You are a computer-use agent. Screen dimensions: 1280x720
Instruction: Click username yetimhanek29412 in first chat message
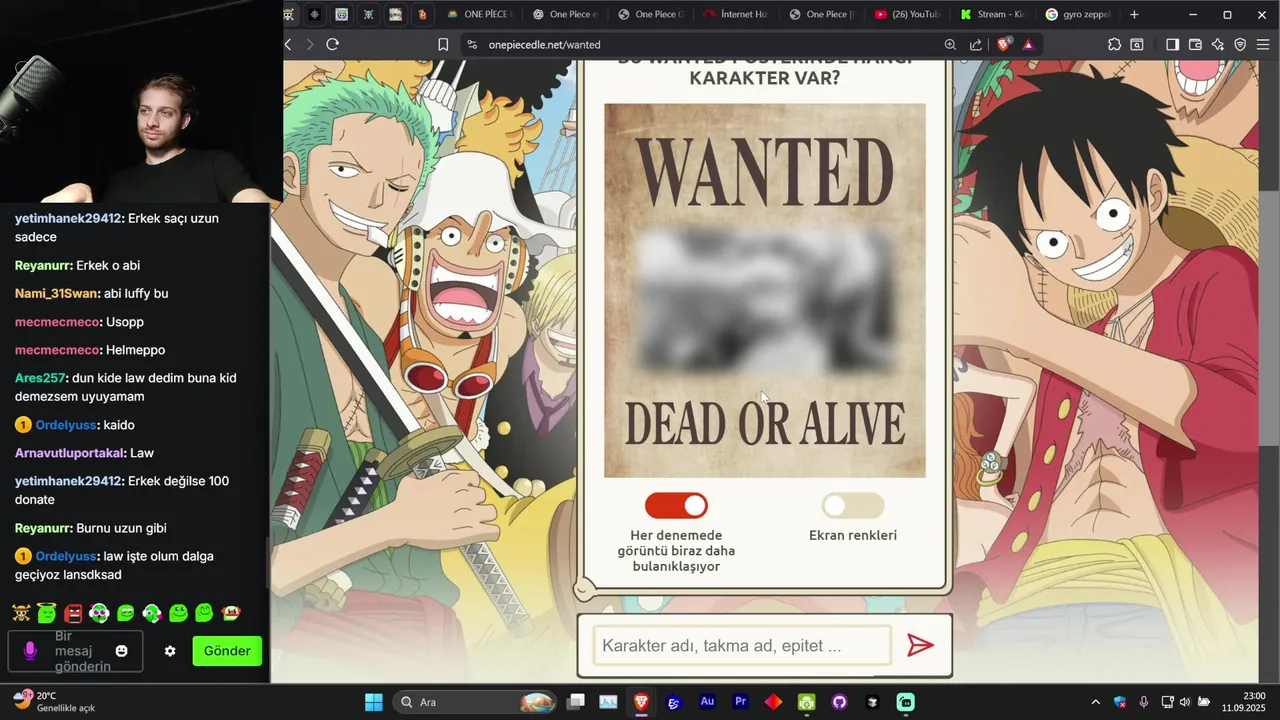tap(68, 218)
